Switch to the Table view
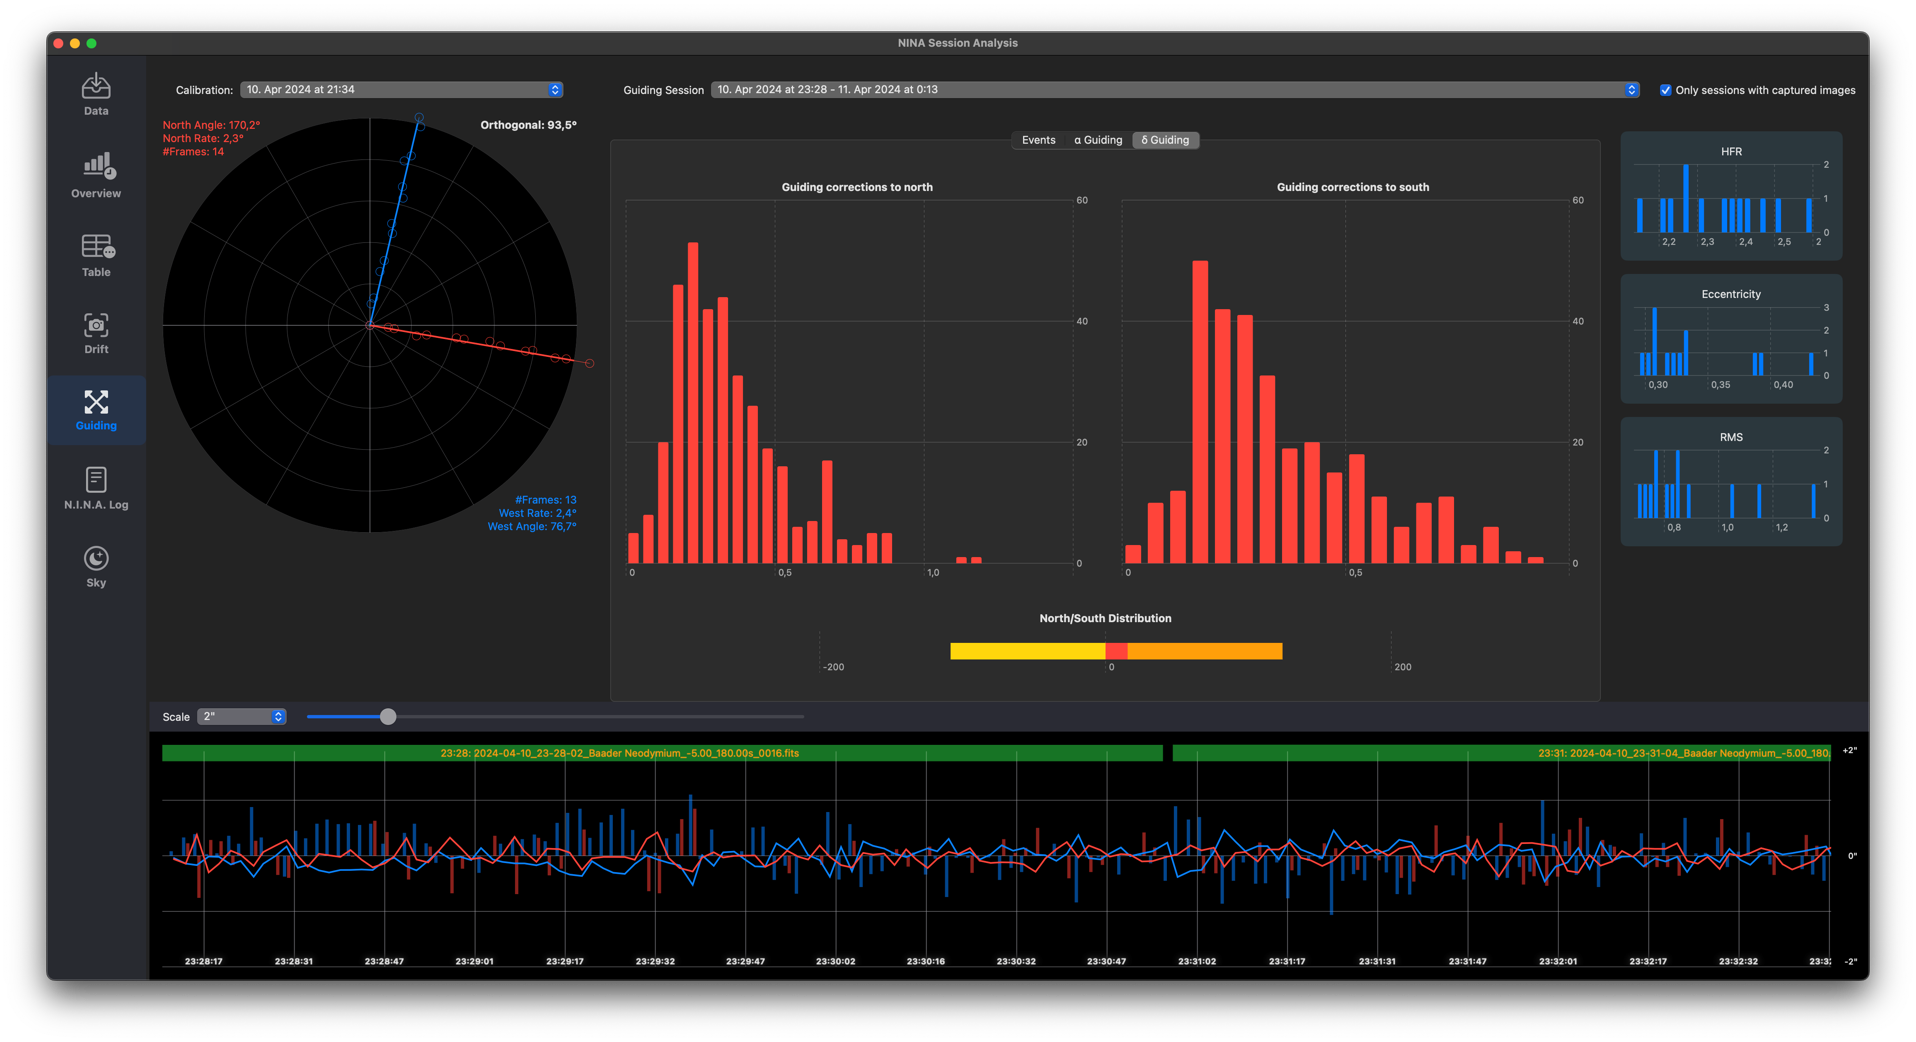The image size is (1916, 1042). point(96,255)
